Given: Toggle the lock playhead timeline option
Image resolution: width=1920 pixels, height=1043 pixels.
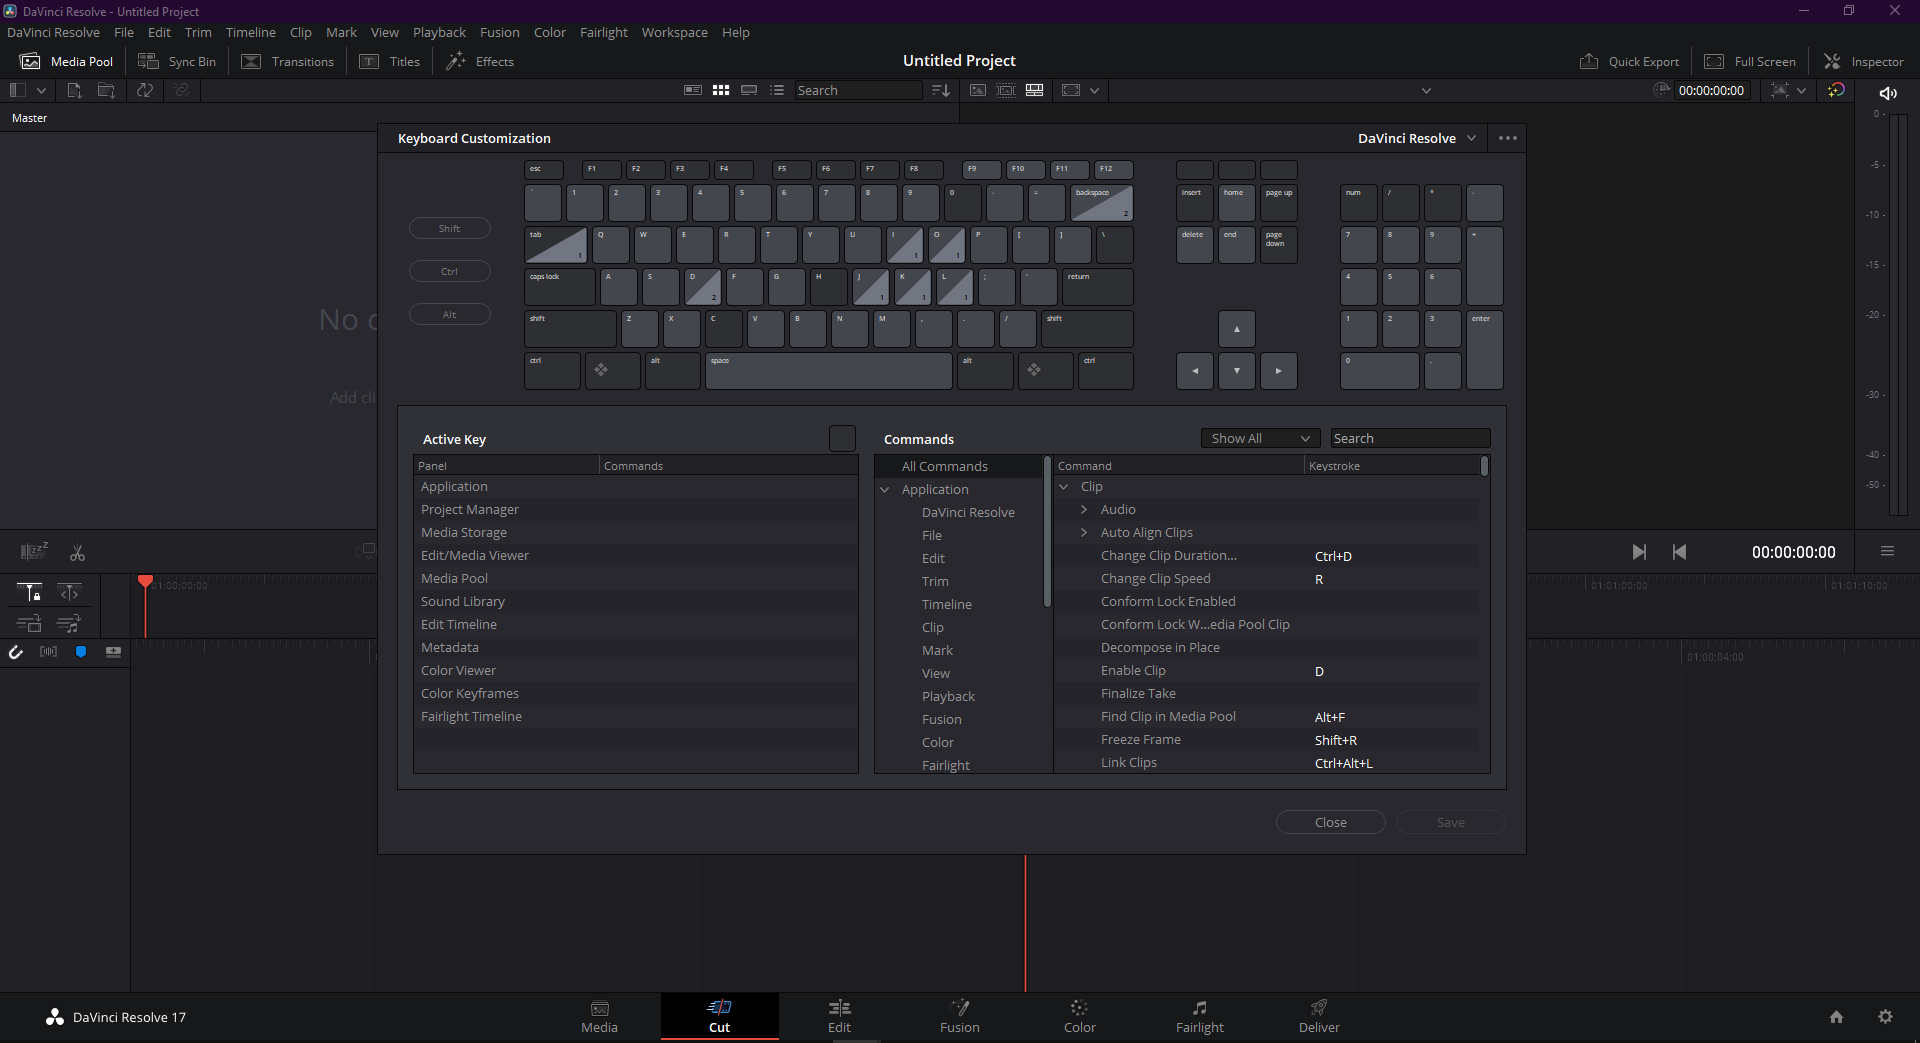Looking at the screenshot, I should tap(29, 593).
